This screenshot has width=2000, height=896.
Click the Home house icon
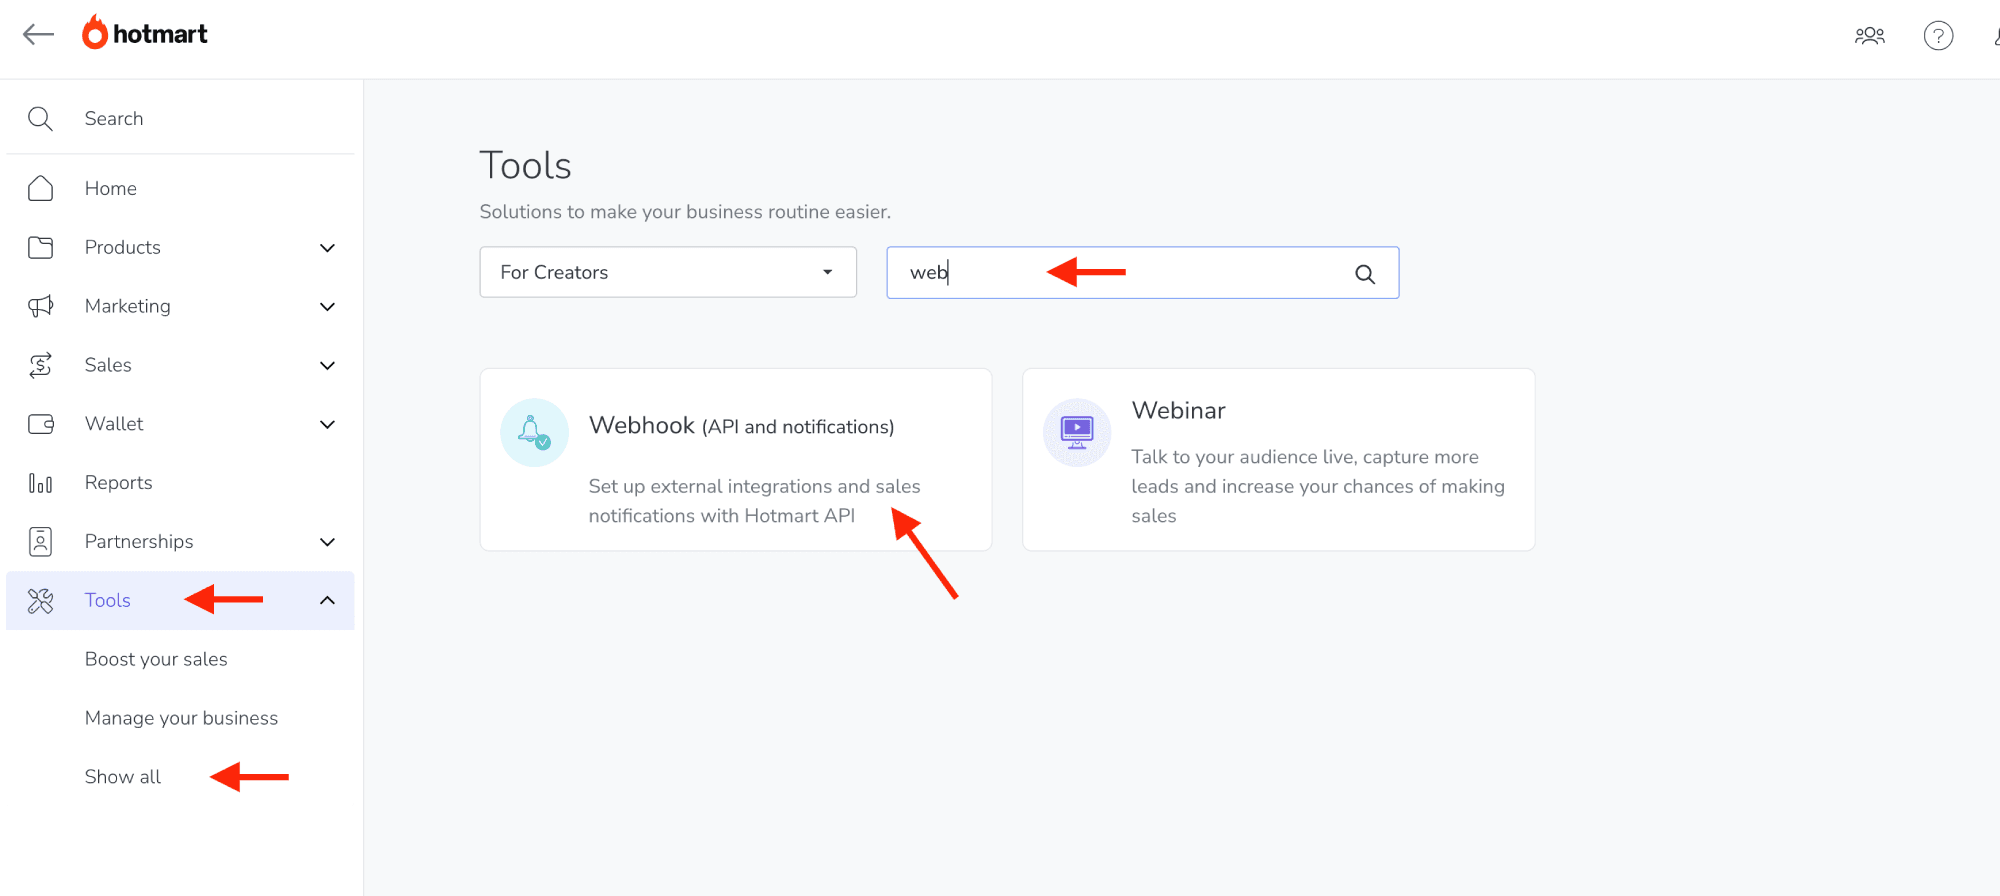[40, 188]
